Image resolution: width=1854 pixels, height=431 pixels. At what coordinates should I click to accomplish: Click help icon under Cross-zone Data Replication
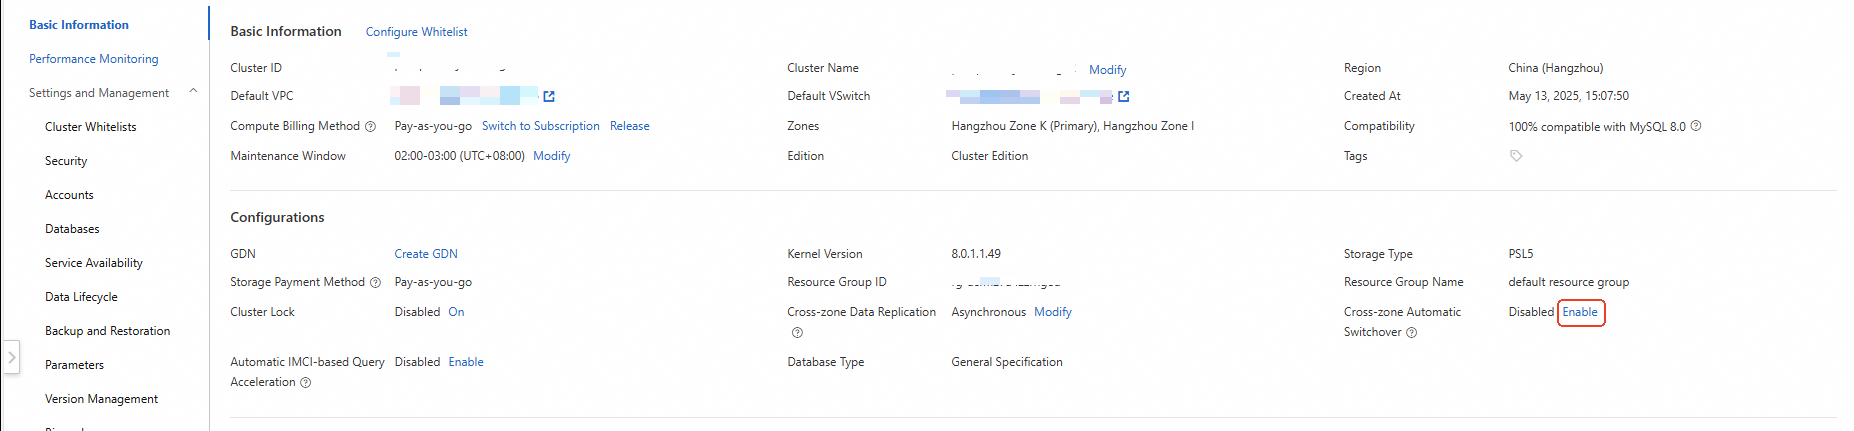[x=797, y=333]
